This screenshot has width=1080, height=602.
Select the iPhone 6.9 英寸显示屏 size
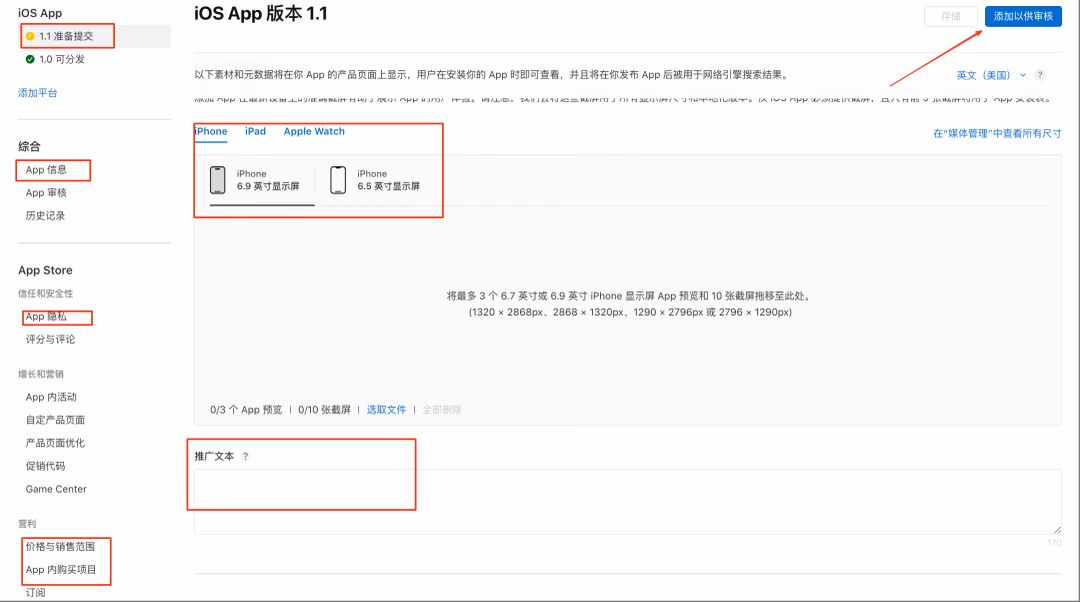(262, 180)
